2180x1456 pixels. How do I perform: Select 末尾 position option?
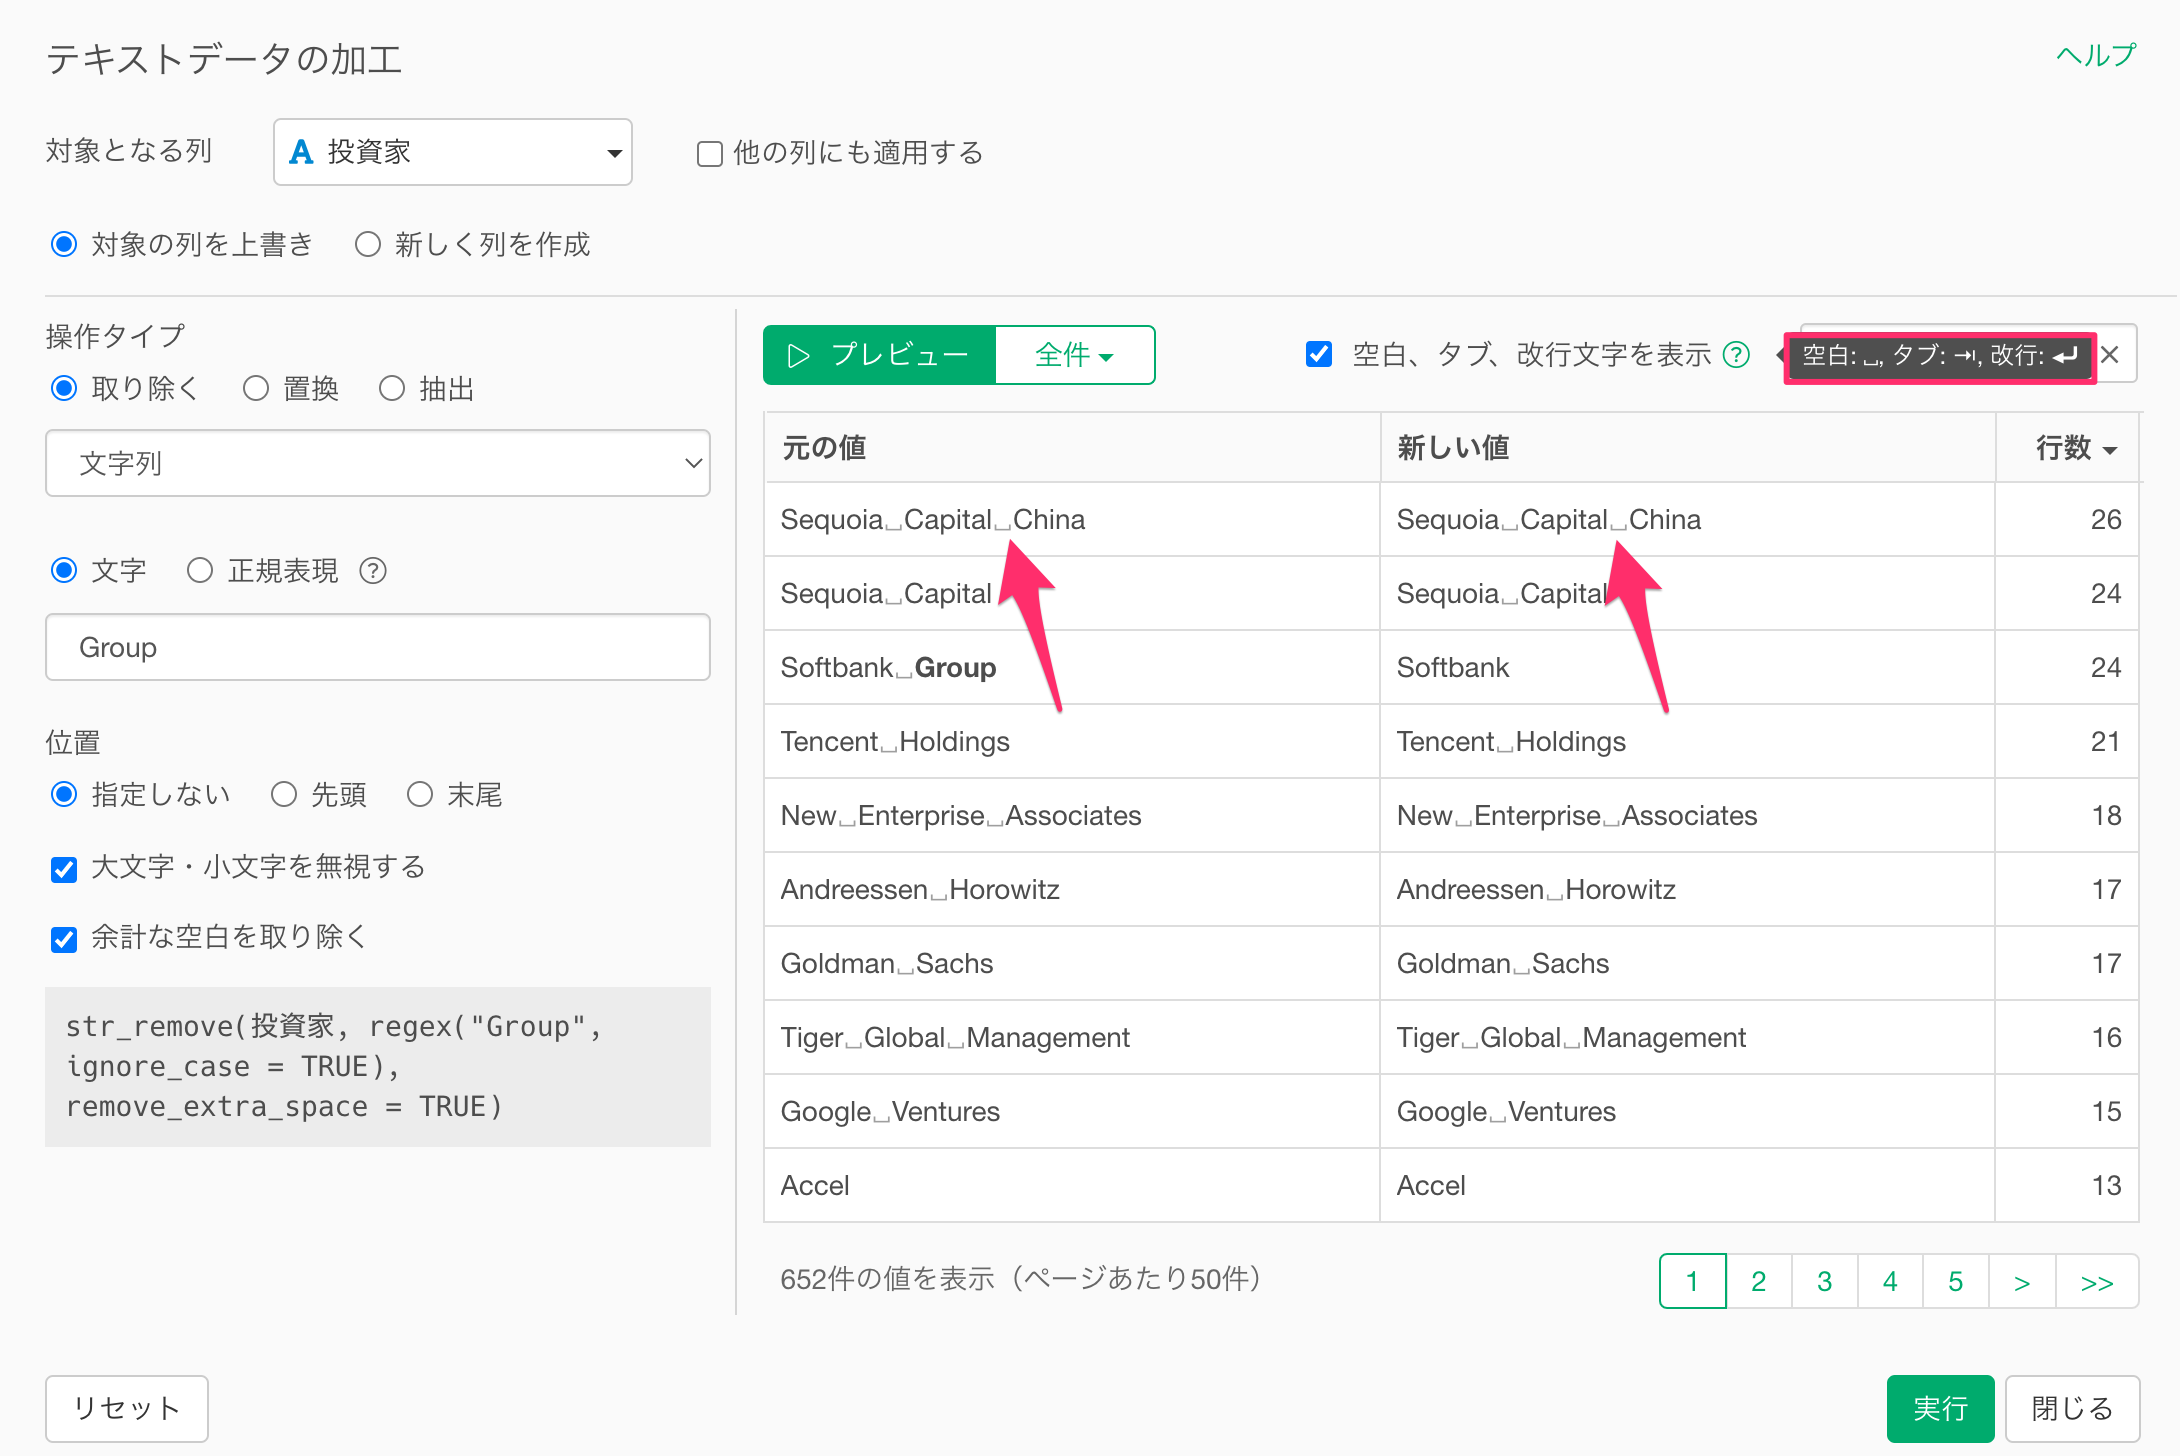click(x=420, y=794)
